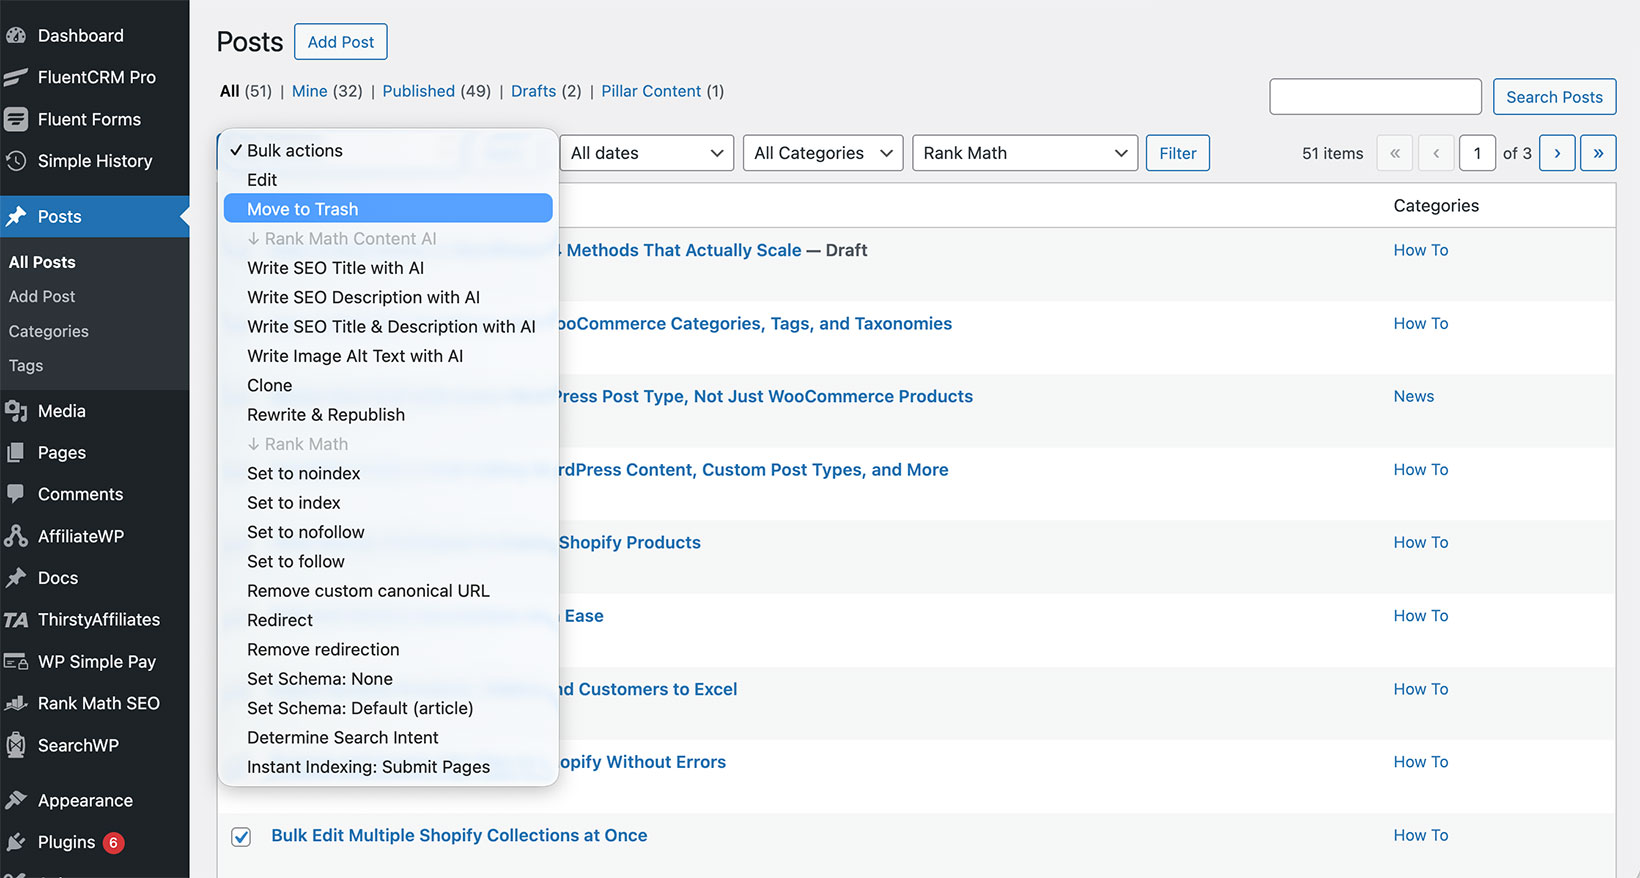Open the All dates dropdown
The image size is (1640, 878).
coord(647,153)
